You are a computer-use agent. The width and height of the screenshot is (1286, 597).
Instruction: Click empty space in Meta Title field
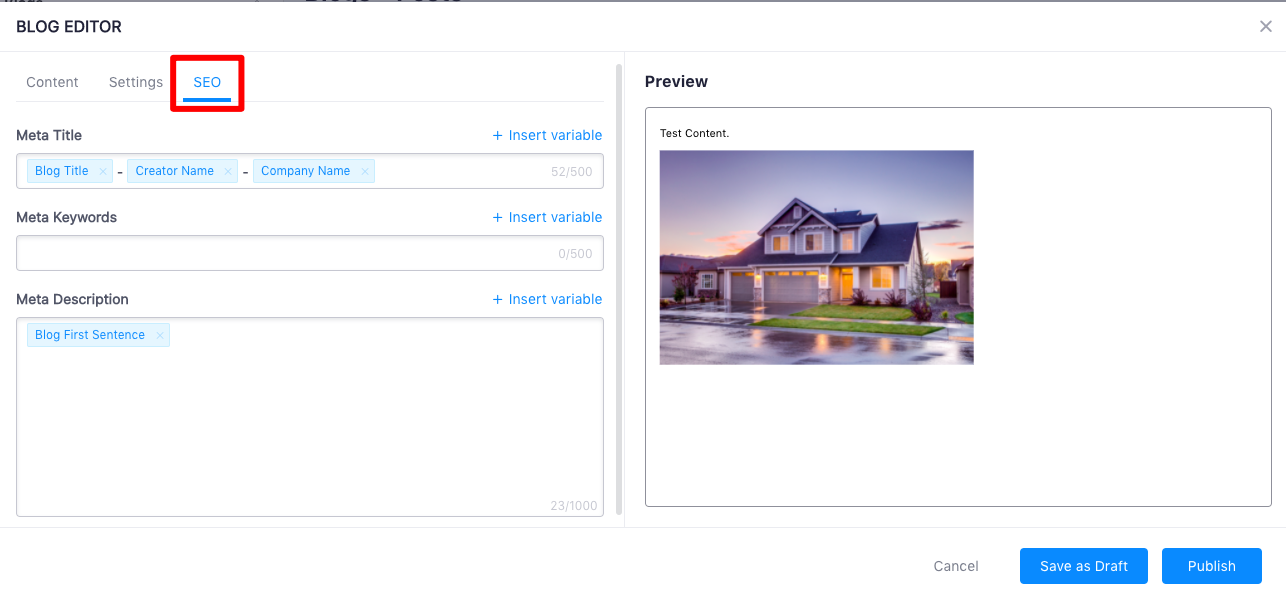tap(460, 172)
